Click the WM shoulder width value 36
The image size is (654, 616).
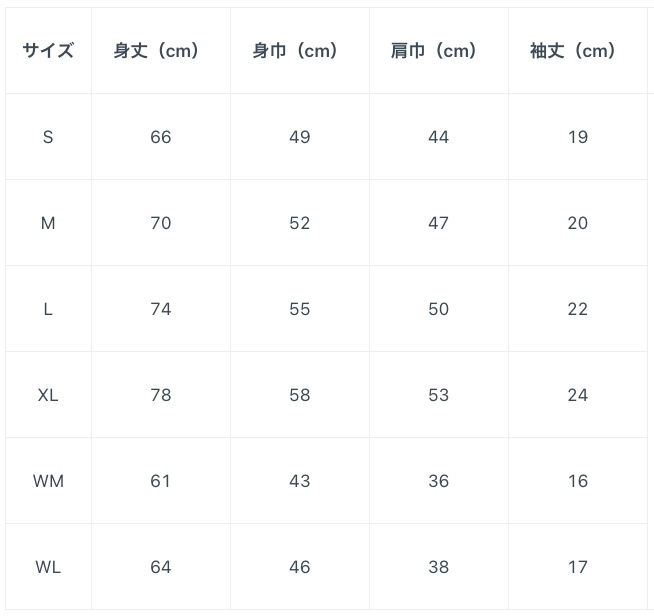coord(438,481)
